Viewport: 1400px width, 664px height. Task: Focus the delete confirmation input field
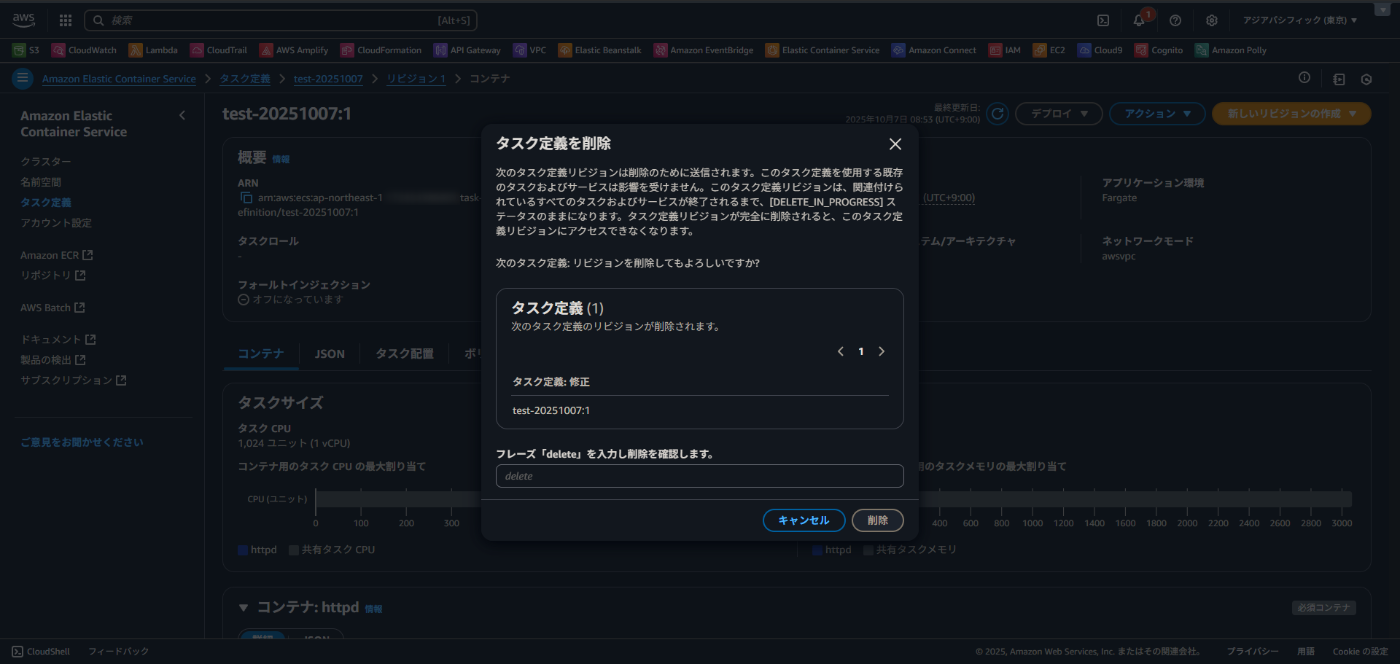(700, 476)
